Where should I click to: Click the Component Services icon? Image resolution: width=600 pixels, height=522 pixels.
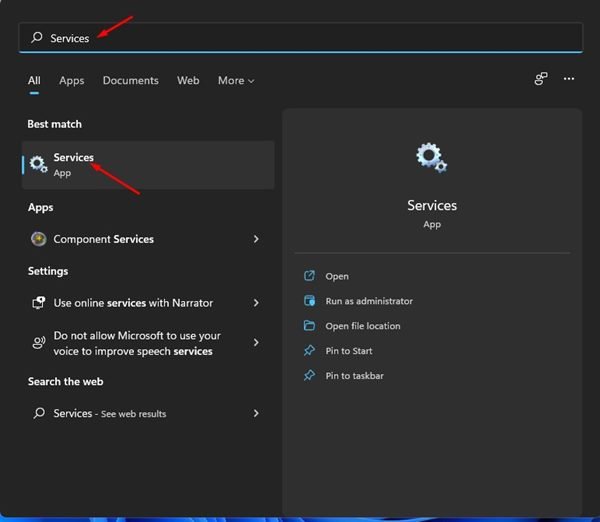click(x=39, y=239)
